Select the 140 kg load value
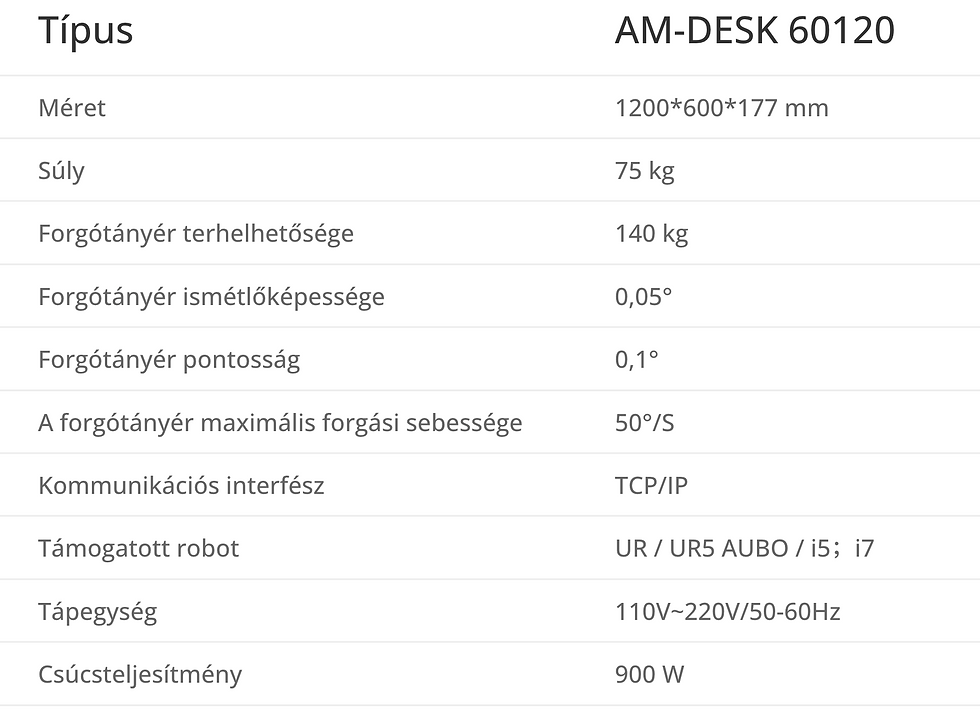 pos(651,234)
